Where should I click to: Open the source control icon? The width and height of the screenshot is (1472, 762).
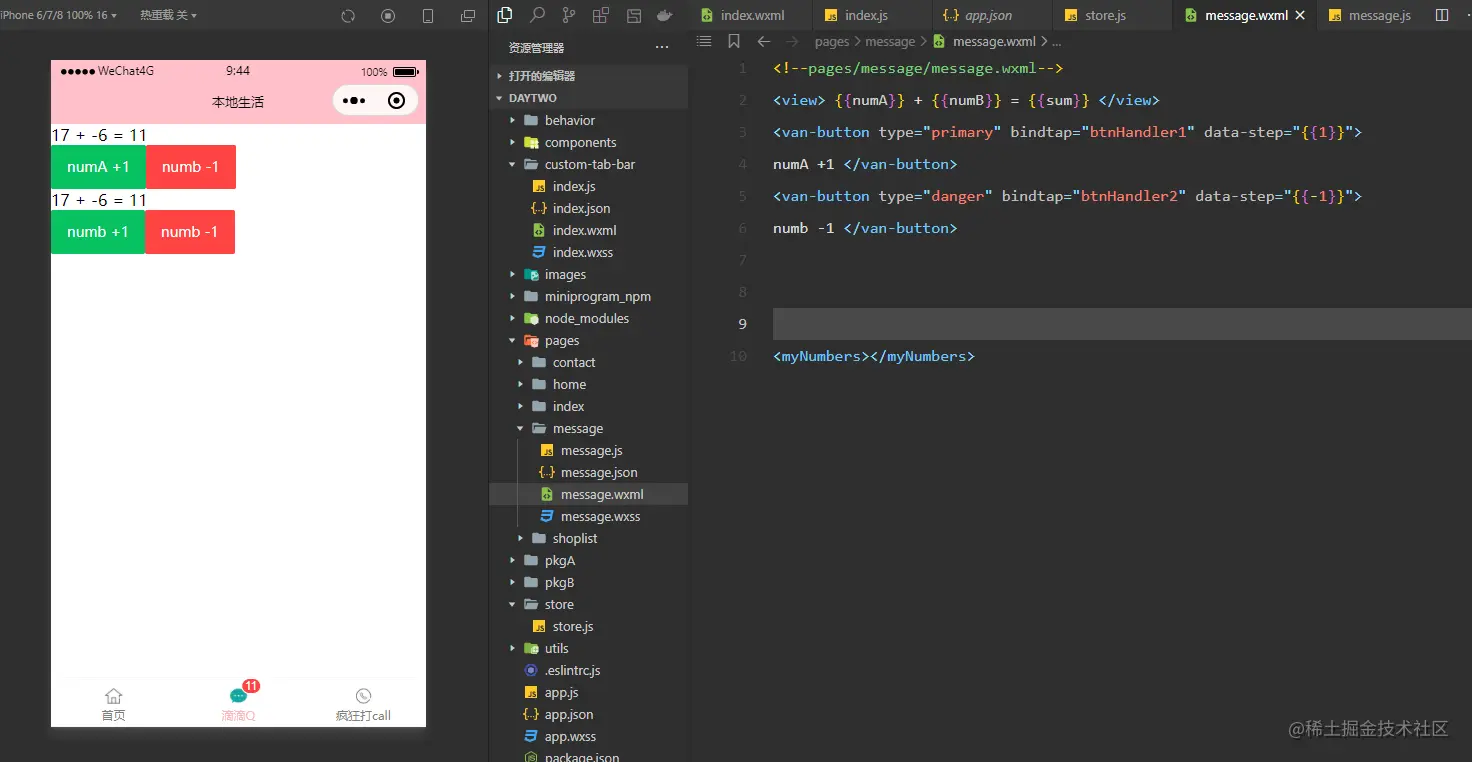(x=569, y=15)
